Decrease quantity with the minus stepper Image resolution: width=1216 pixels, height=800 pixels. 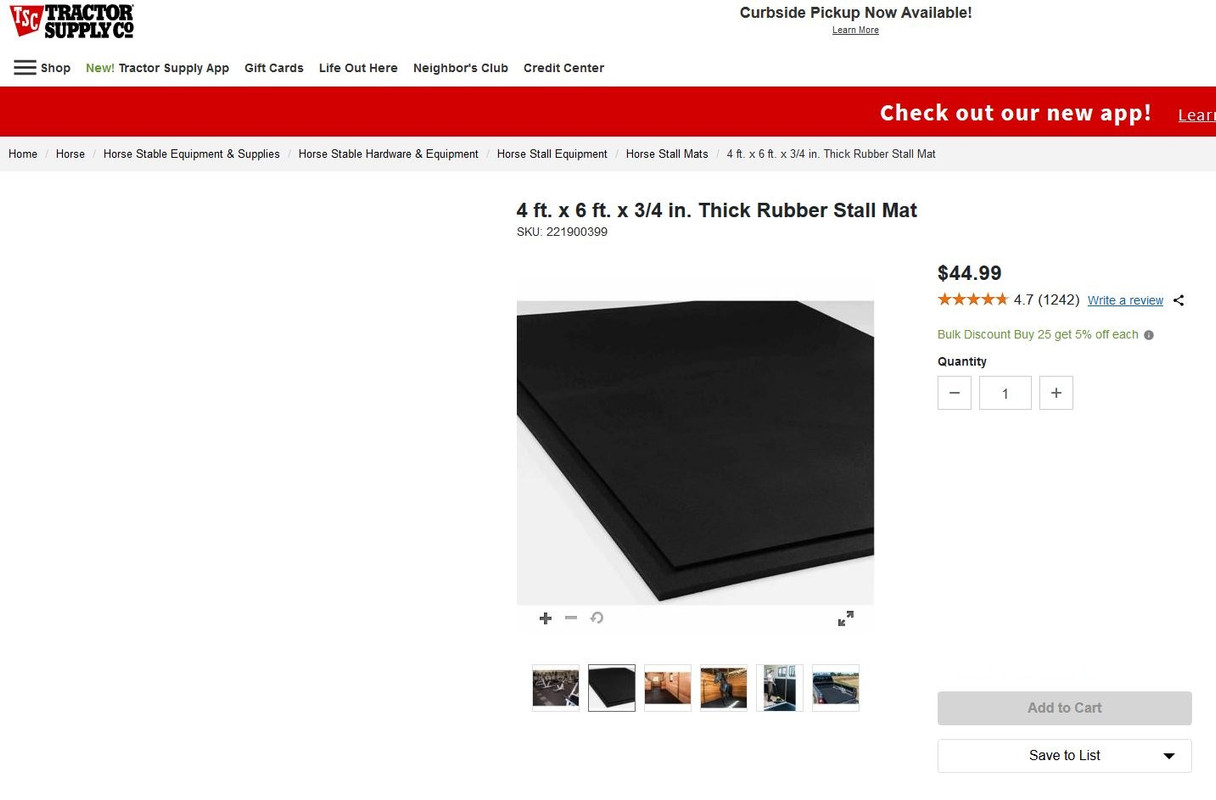tap(954, 393)
